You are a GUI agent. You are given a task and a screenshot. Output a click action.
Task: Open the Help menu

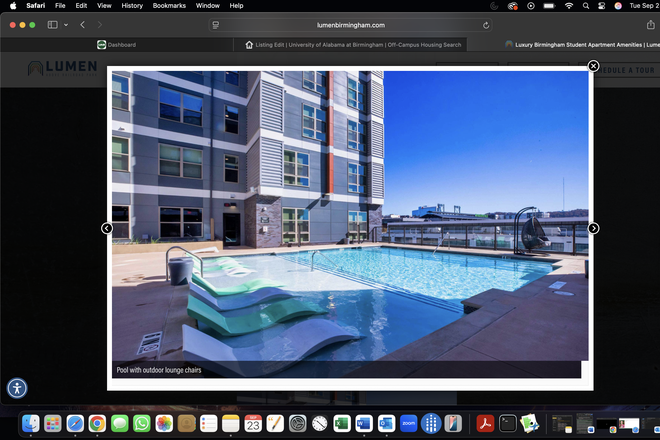(x=236, y=5)
